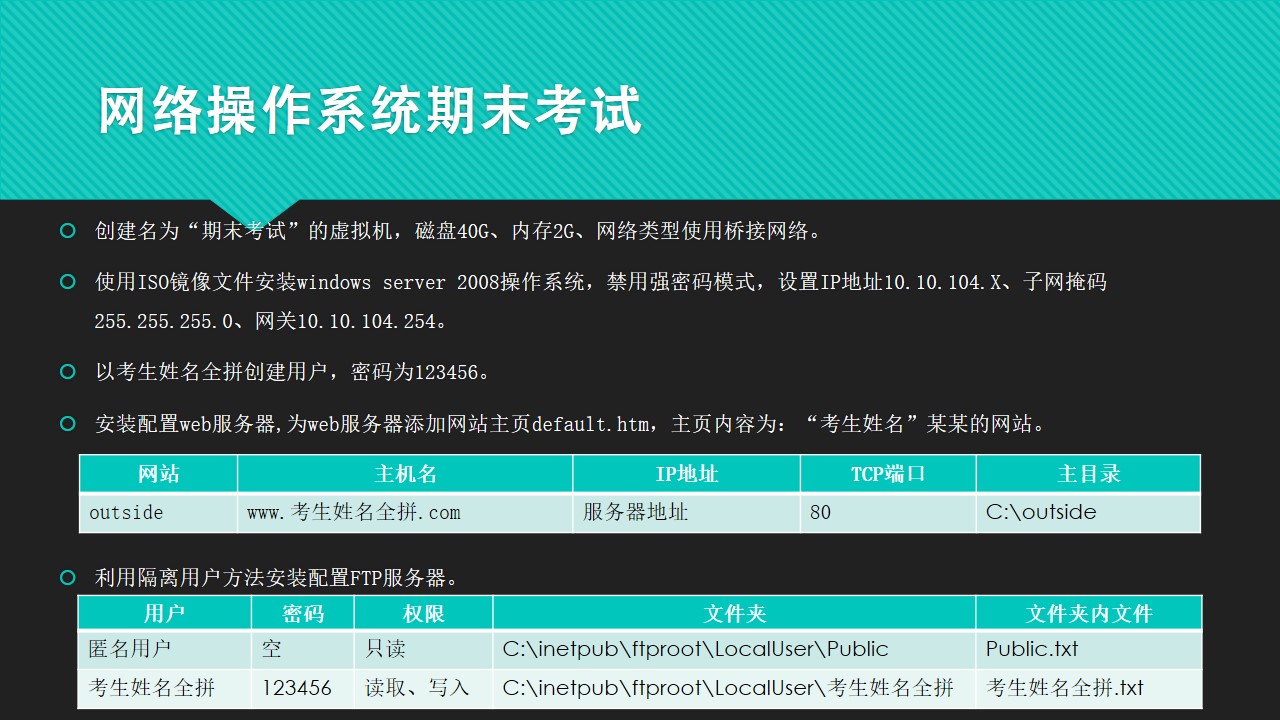Click the 文件夹内文件 table header
This screenshot has width=1280, height=720.
pyautogui.click(x=1089, y=613)
